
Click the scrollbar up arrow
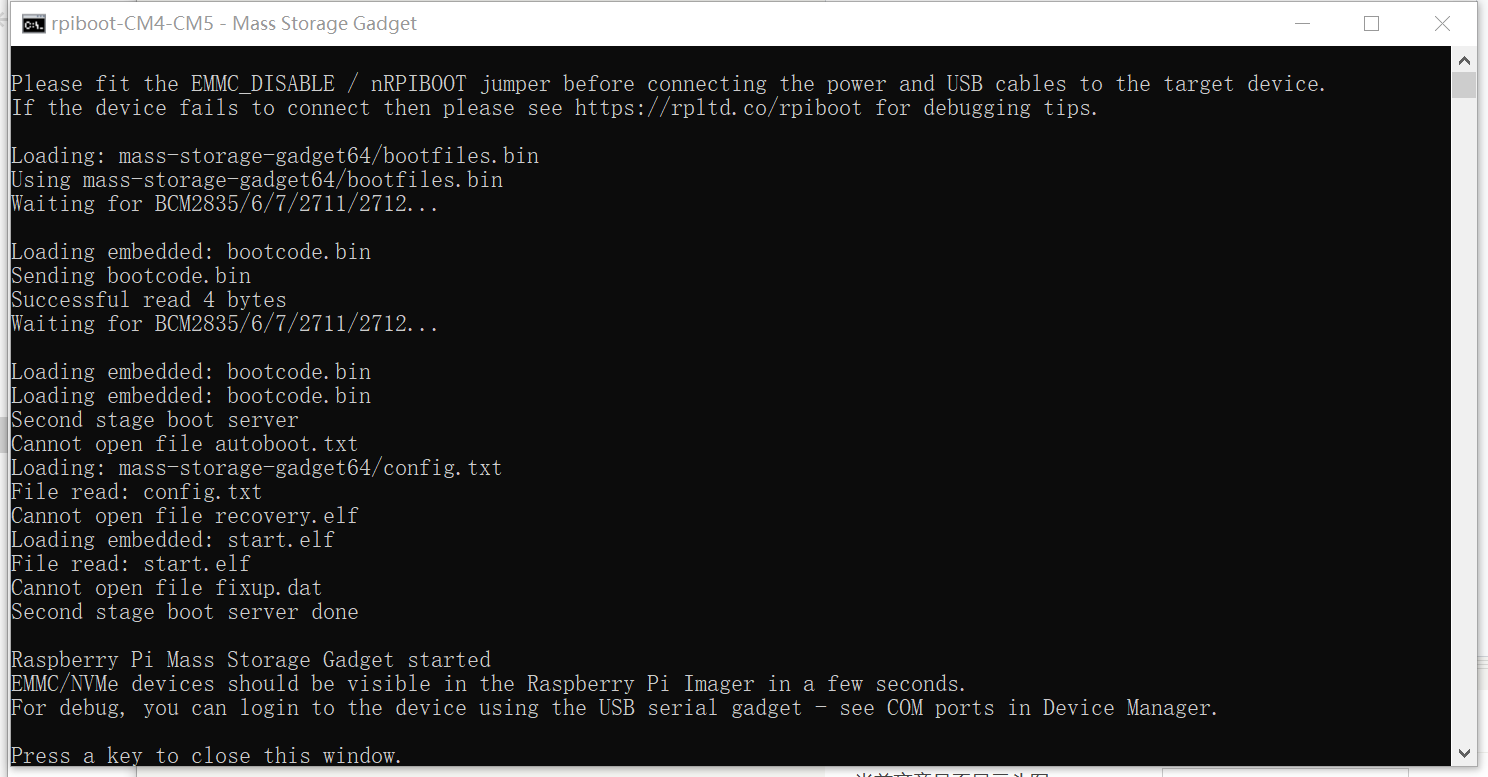(1464, 60)
